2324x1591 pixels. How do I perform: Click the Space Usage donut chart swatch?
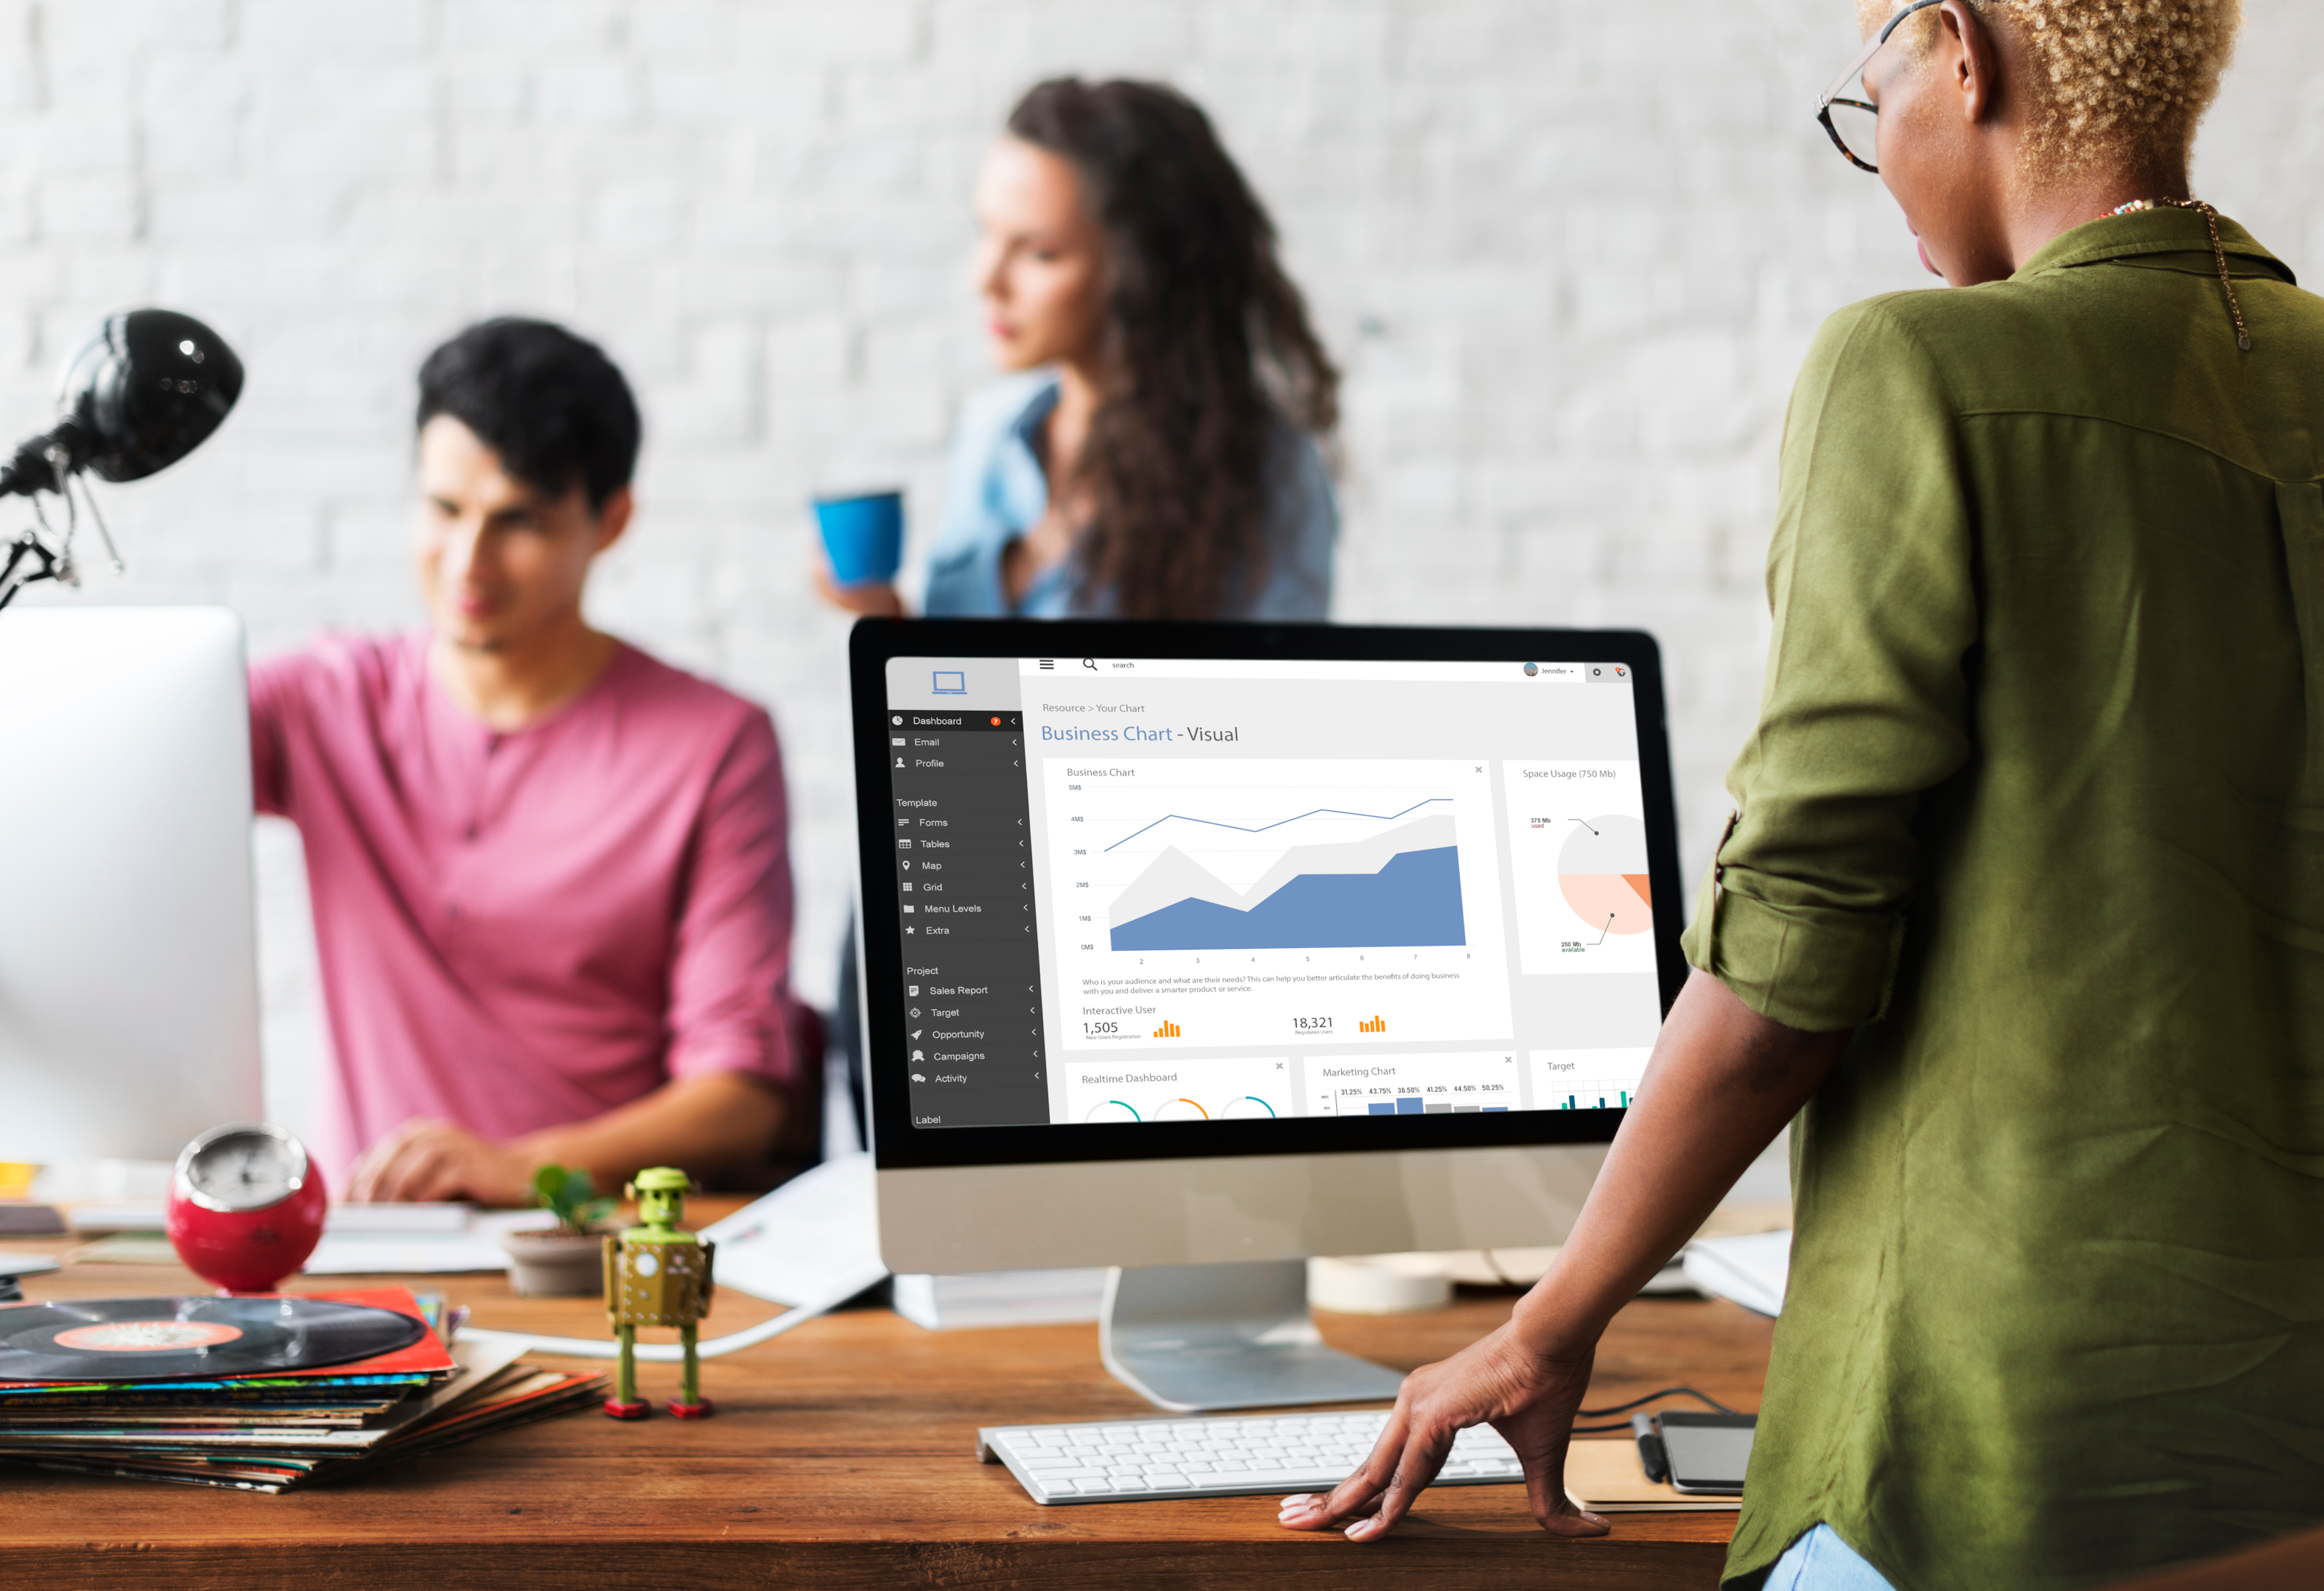click(x=1590, y=865)
